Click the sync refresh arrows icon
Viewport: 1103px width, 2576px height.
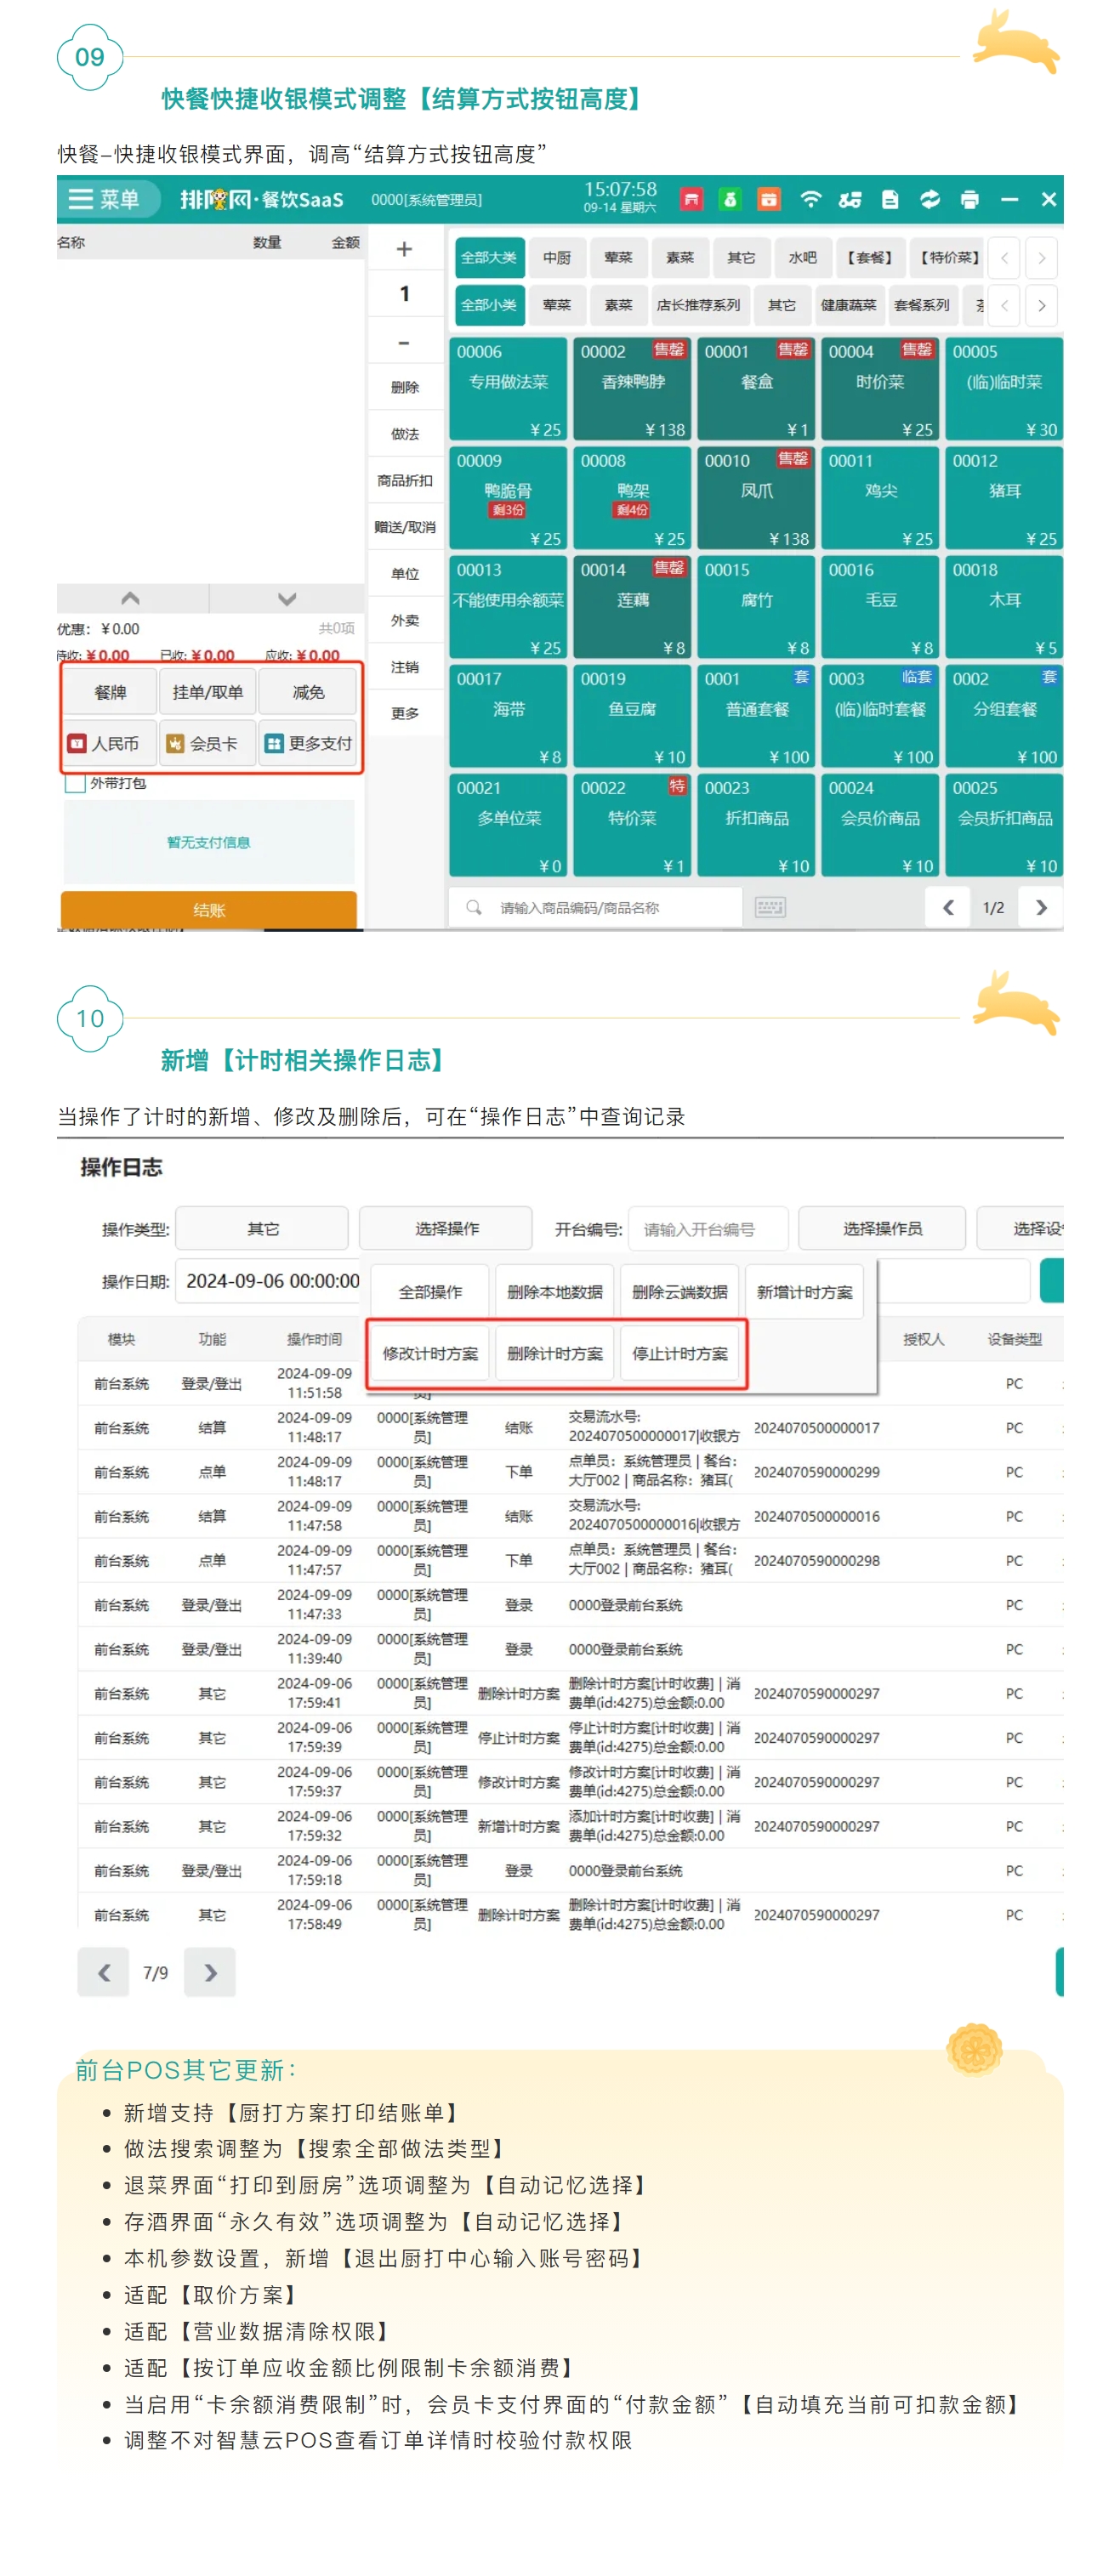pos(929,199)
